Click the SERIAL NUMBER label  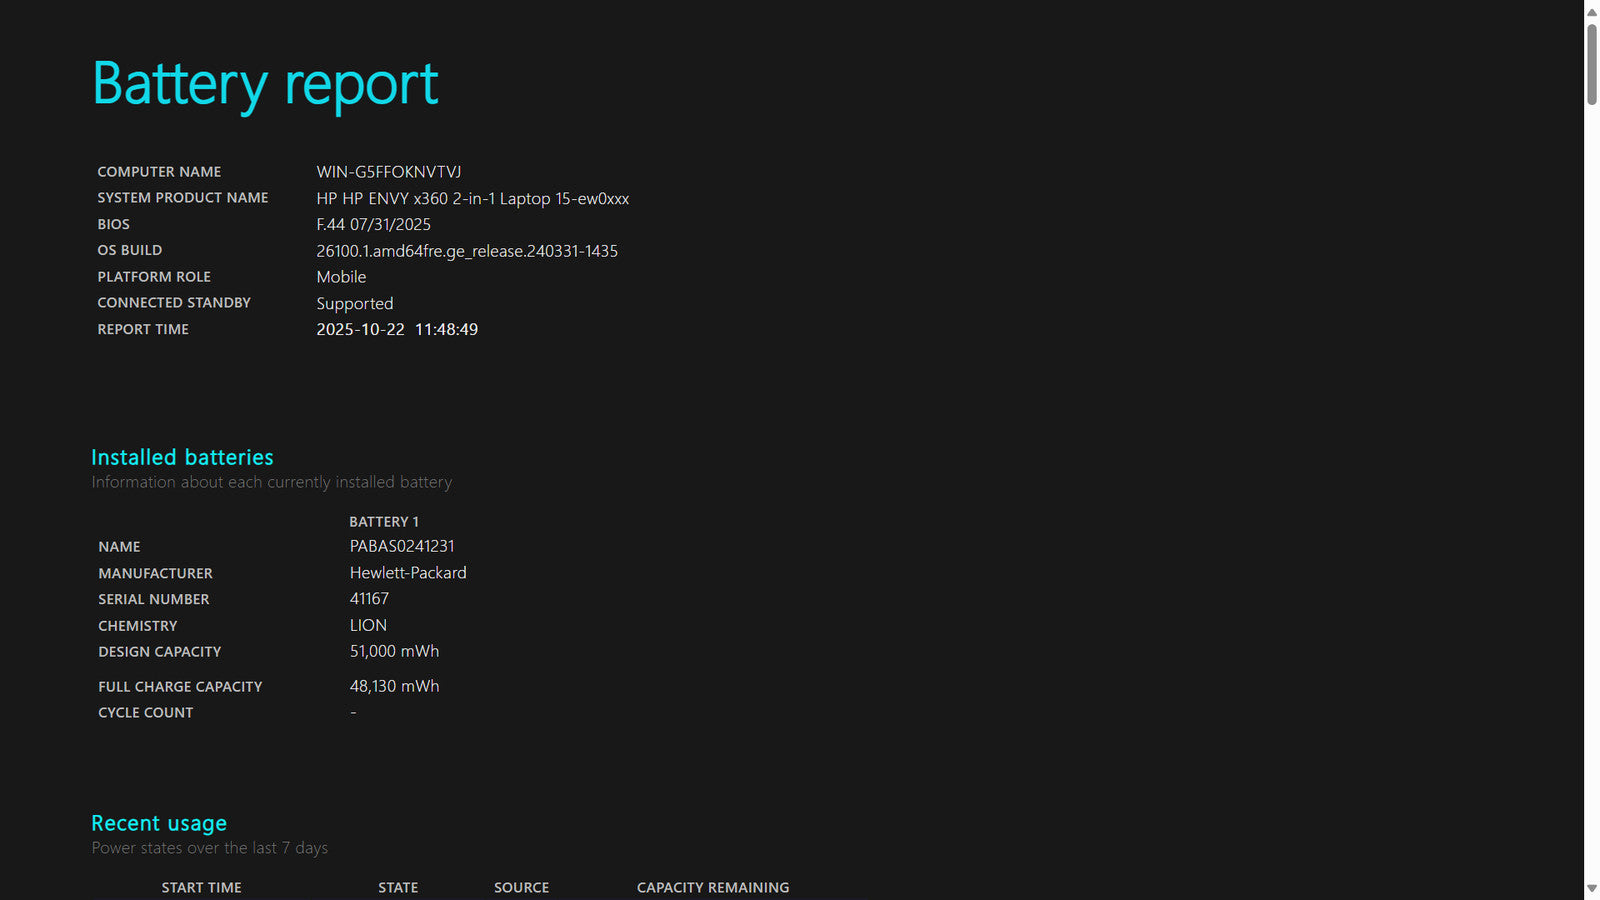(154, 599)
